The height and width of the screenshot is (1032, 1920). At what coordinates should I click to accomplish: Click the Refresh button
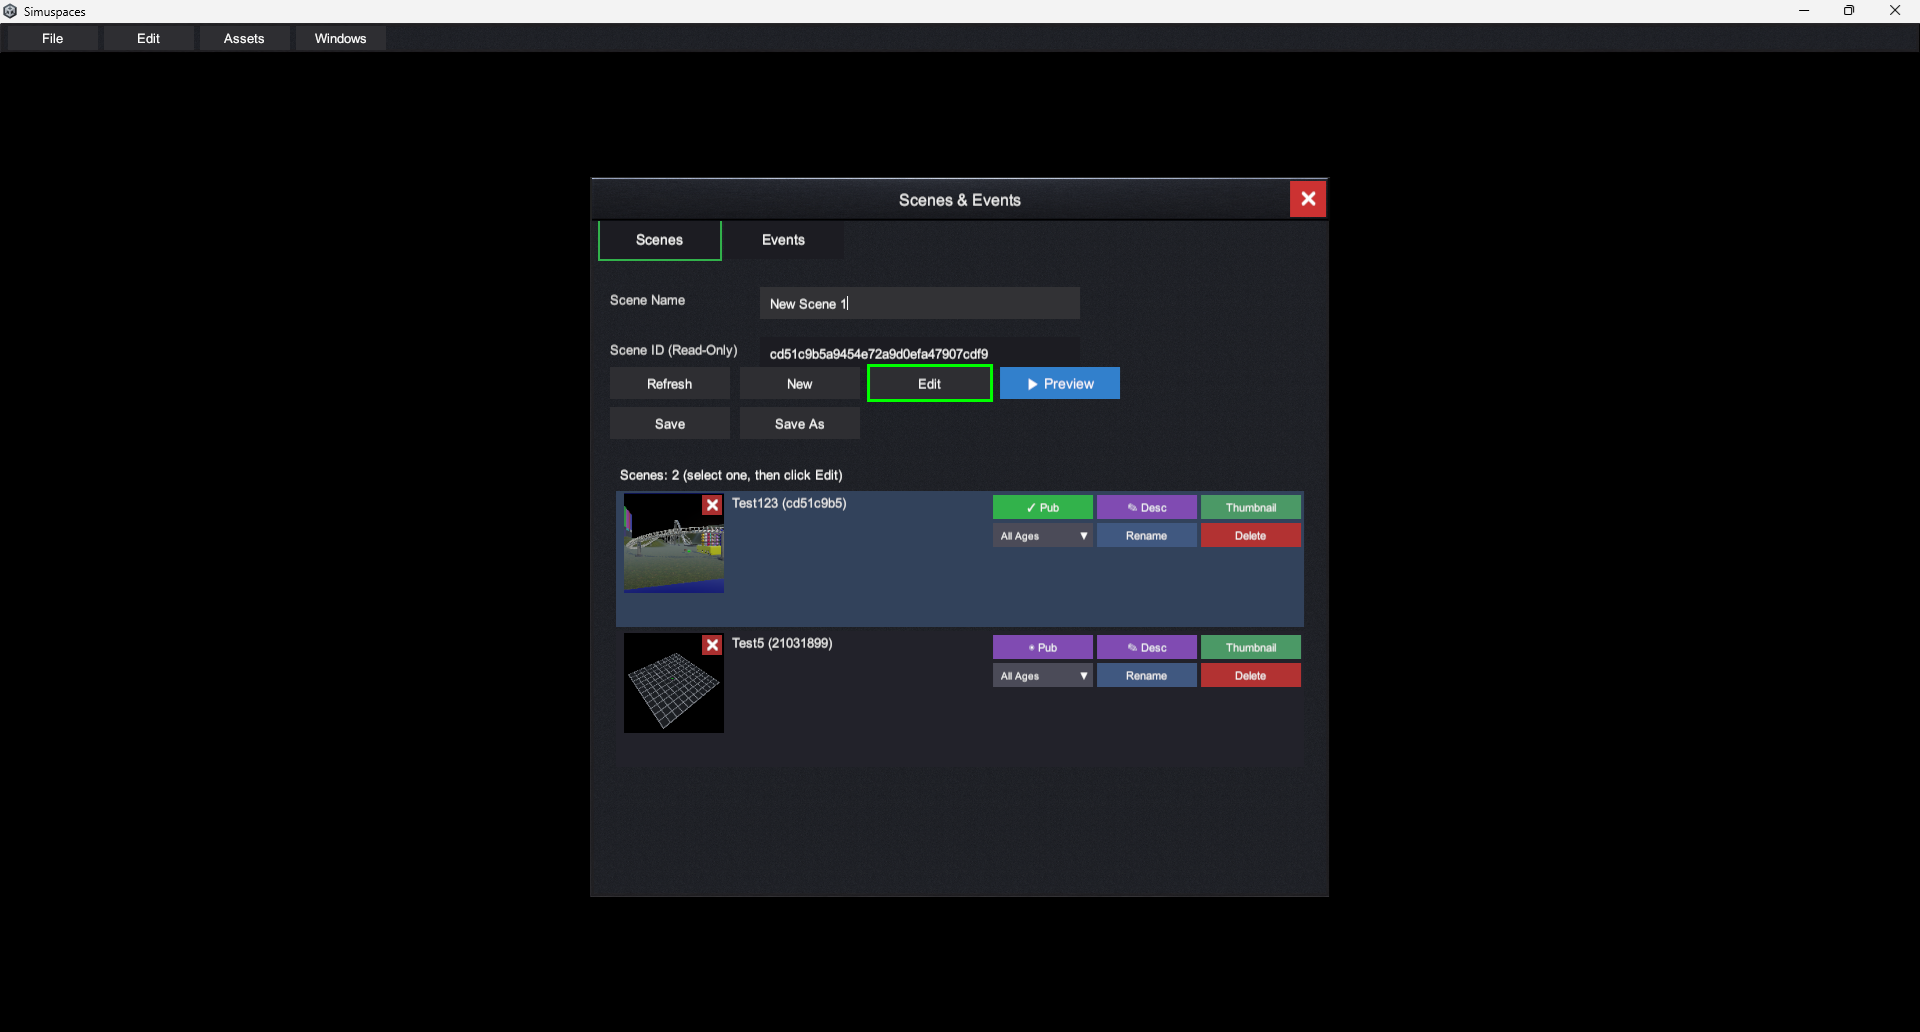(670, 384)
